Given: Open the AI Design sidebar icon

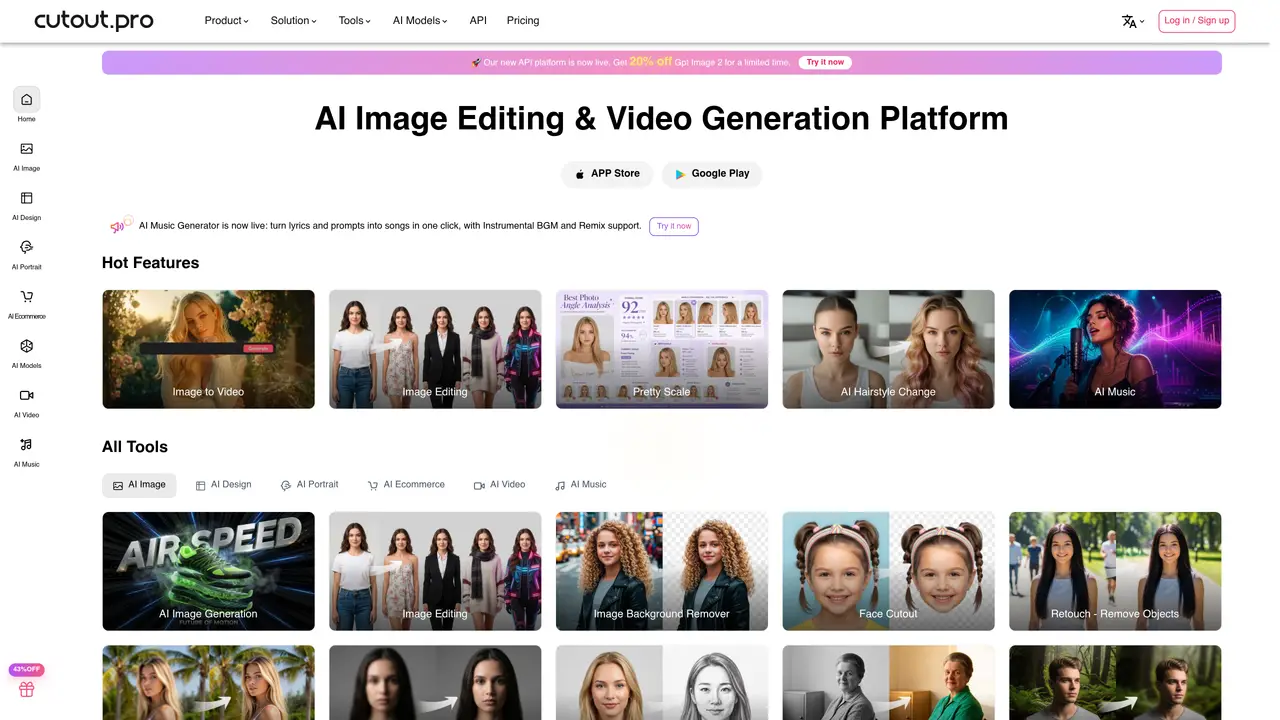Looking at the screenshot, I should pyautogui.click(x=26, y=198).
